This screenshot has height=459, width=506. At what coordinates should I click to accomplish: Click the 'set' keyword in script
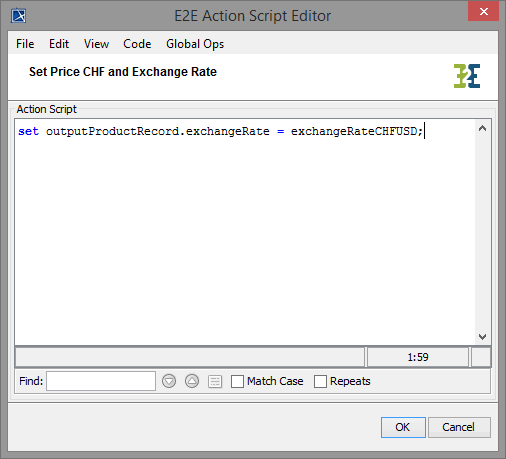28,131
